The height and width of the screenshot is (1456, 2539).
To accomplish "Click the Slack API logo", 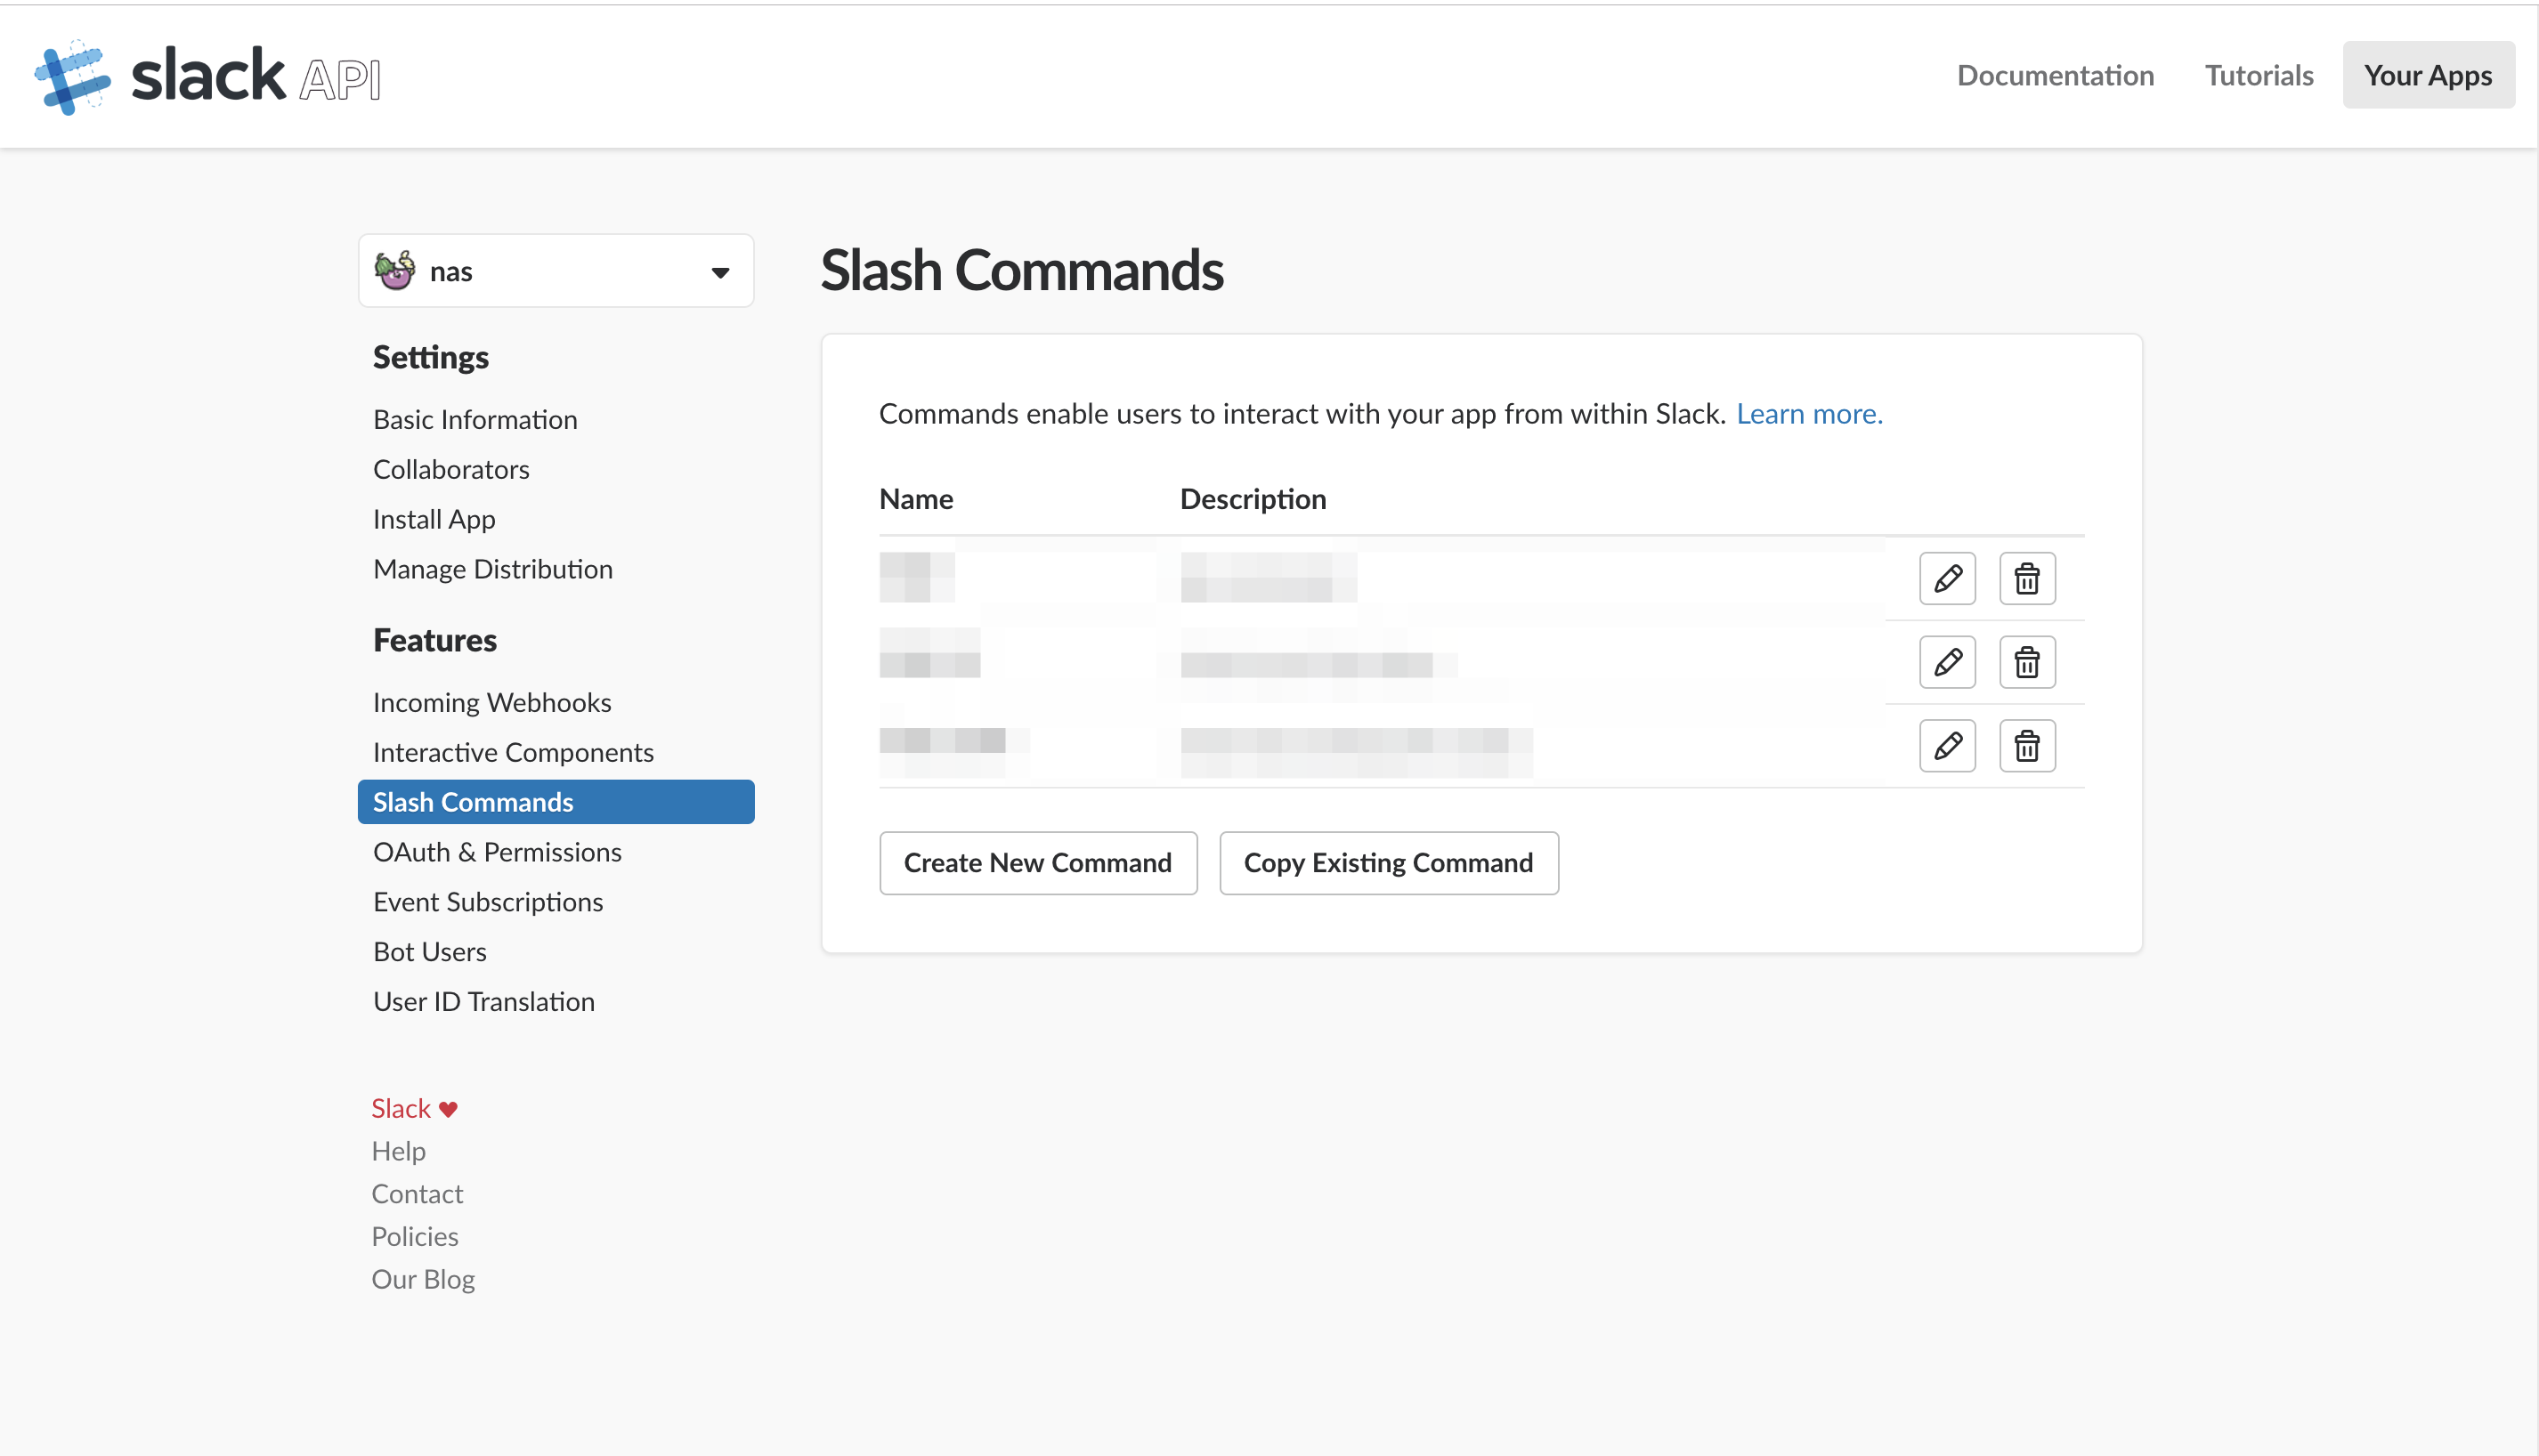I will click(207, 77).
